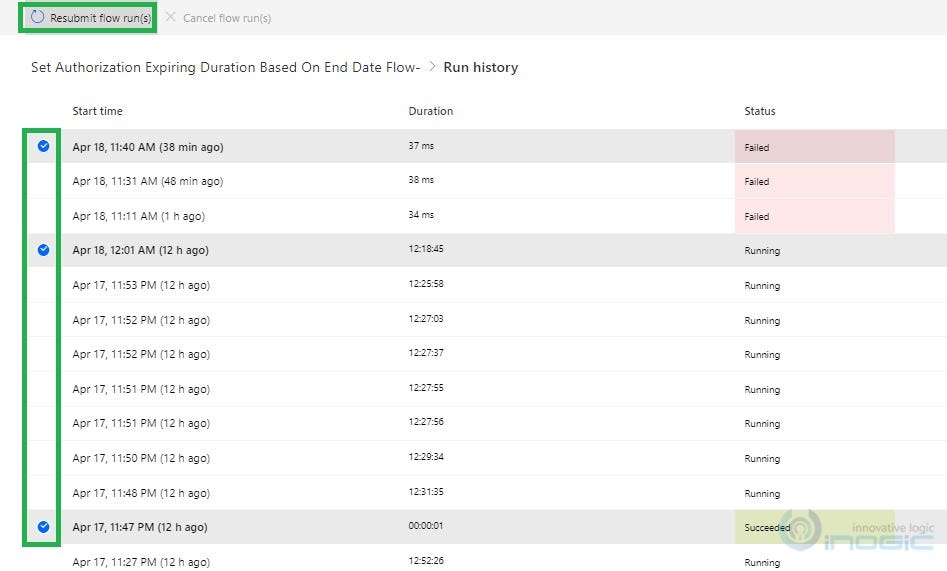This screenshot has height=571, width=947.
Task: Uncheck the Apr 18, 12:01 AM run
Action: [43, 250]
